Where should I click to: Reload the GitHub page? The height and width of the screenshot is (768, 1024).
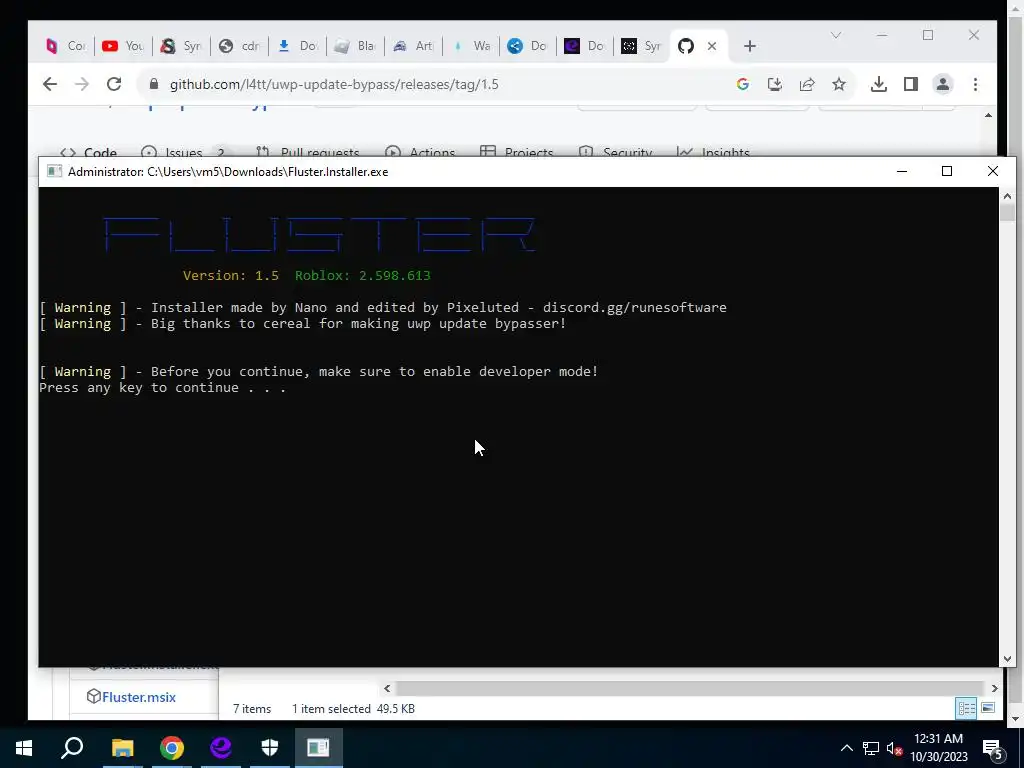pyautogui.click(x=114, y=84)
